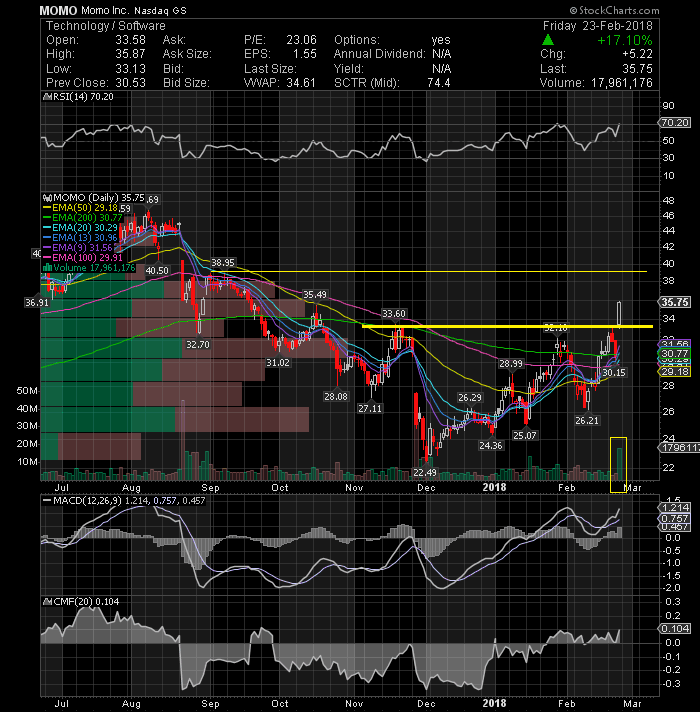
Task: Click the EMA(20) 30.29 legend entry
Action: tap(85, 227)
